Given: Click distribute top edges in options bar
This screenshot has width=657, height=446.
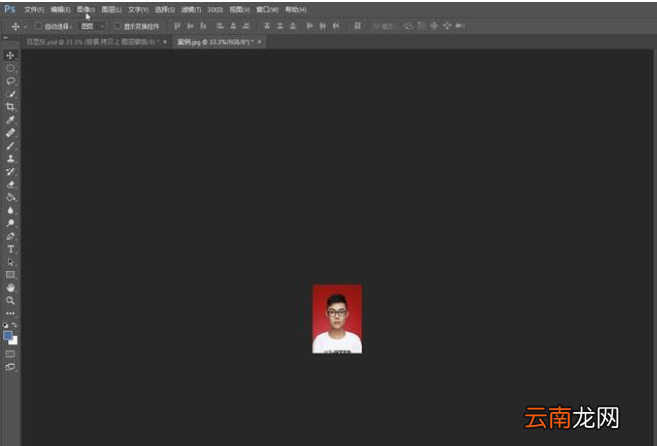Looking at the screenshot, I should (267, 26).
